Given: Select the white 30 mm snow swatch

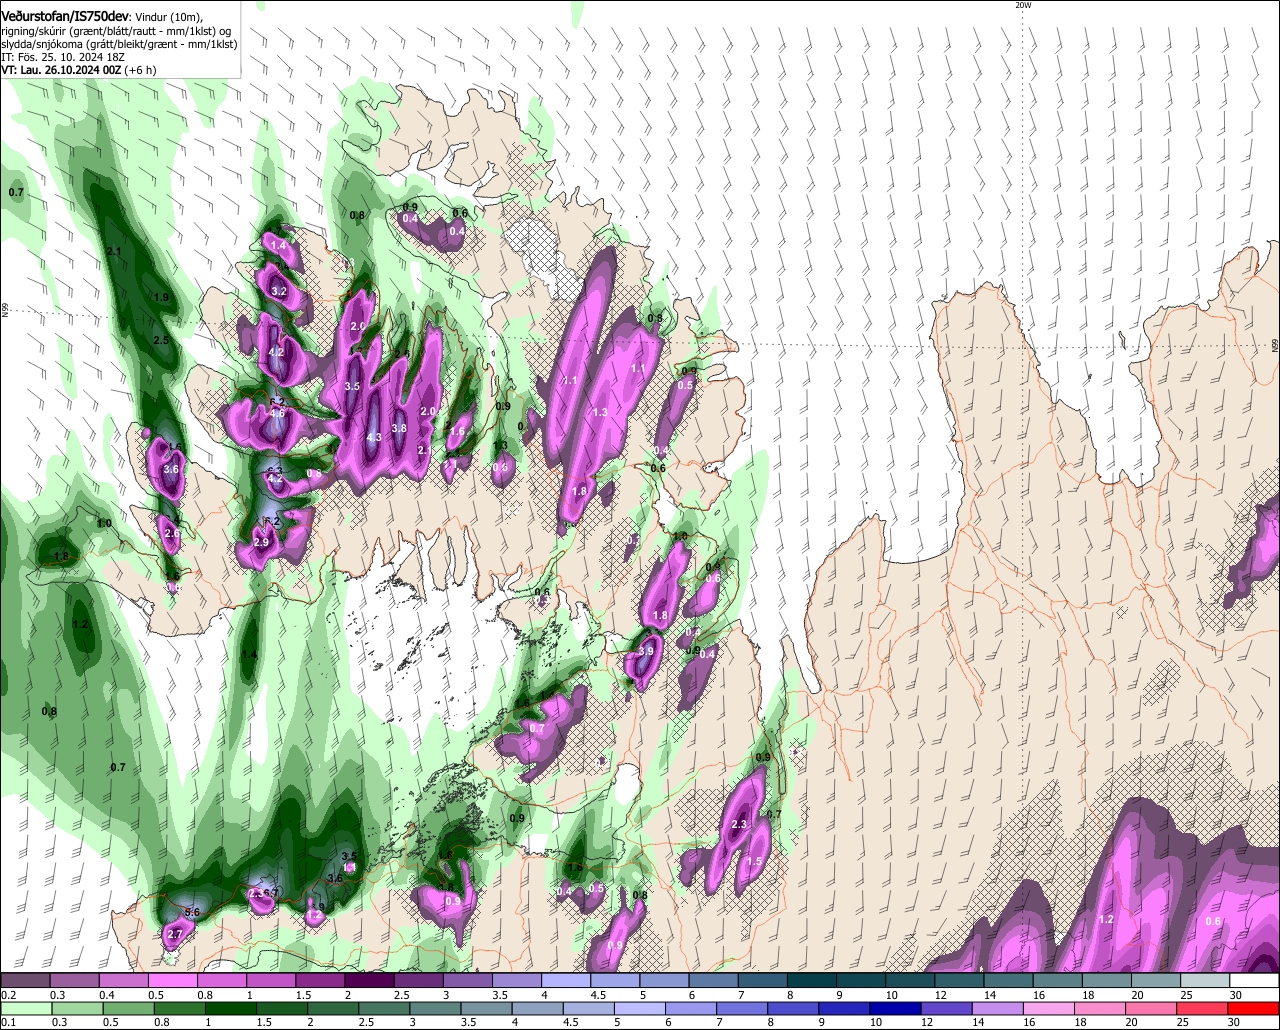Looking at the screenshot, I should [x=1254, y=981].
